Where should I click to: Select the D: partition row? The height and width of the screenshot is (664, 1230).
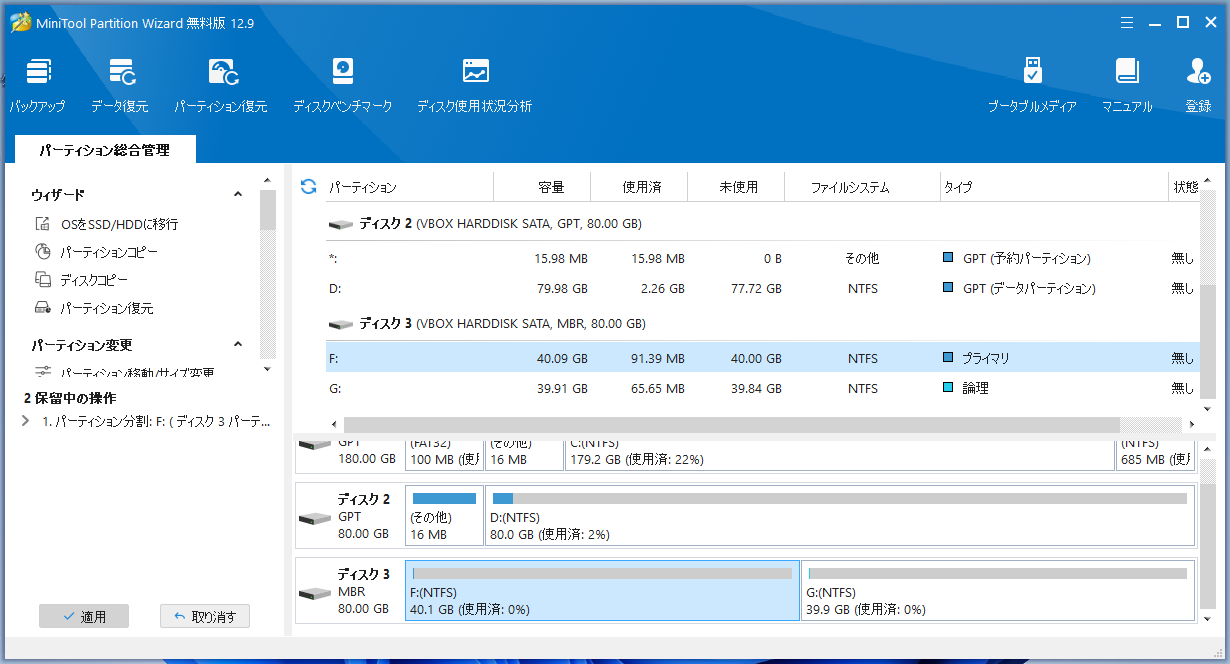(763, 288)
